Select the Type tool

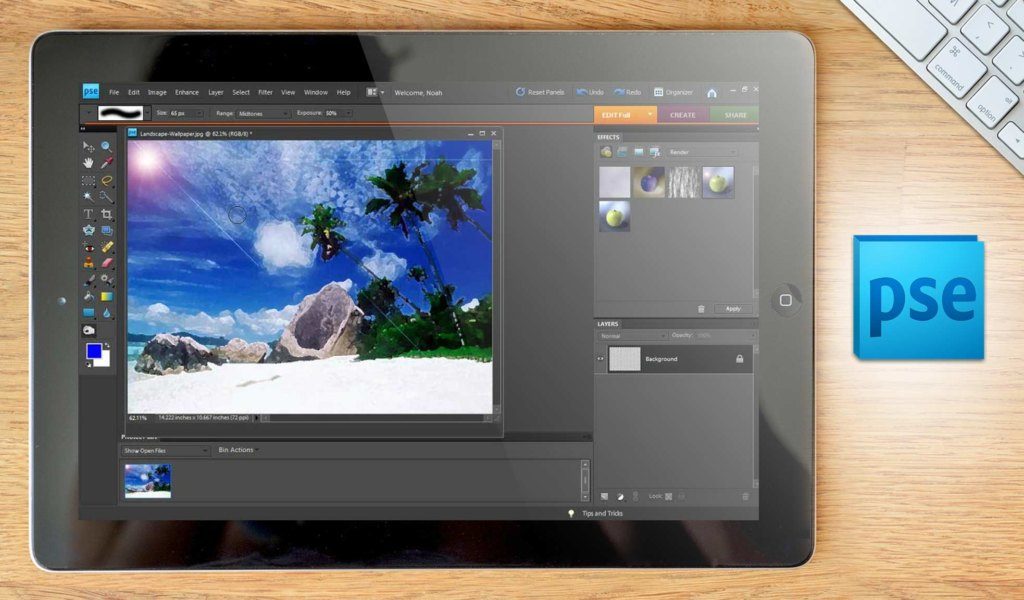pyautogui.click(x=88, y=213)
